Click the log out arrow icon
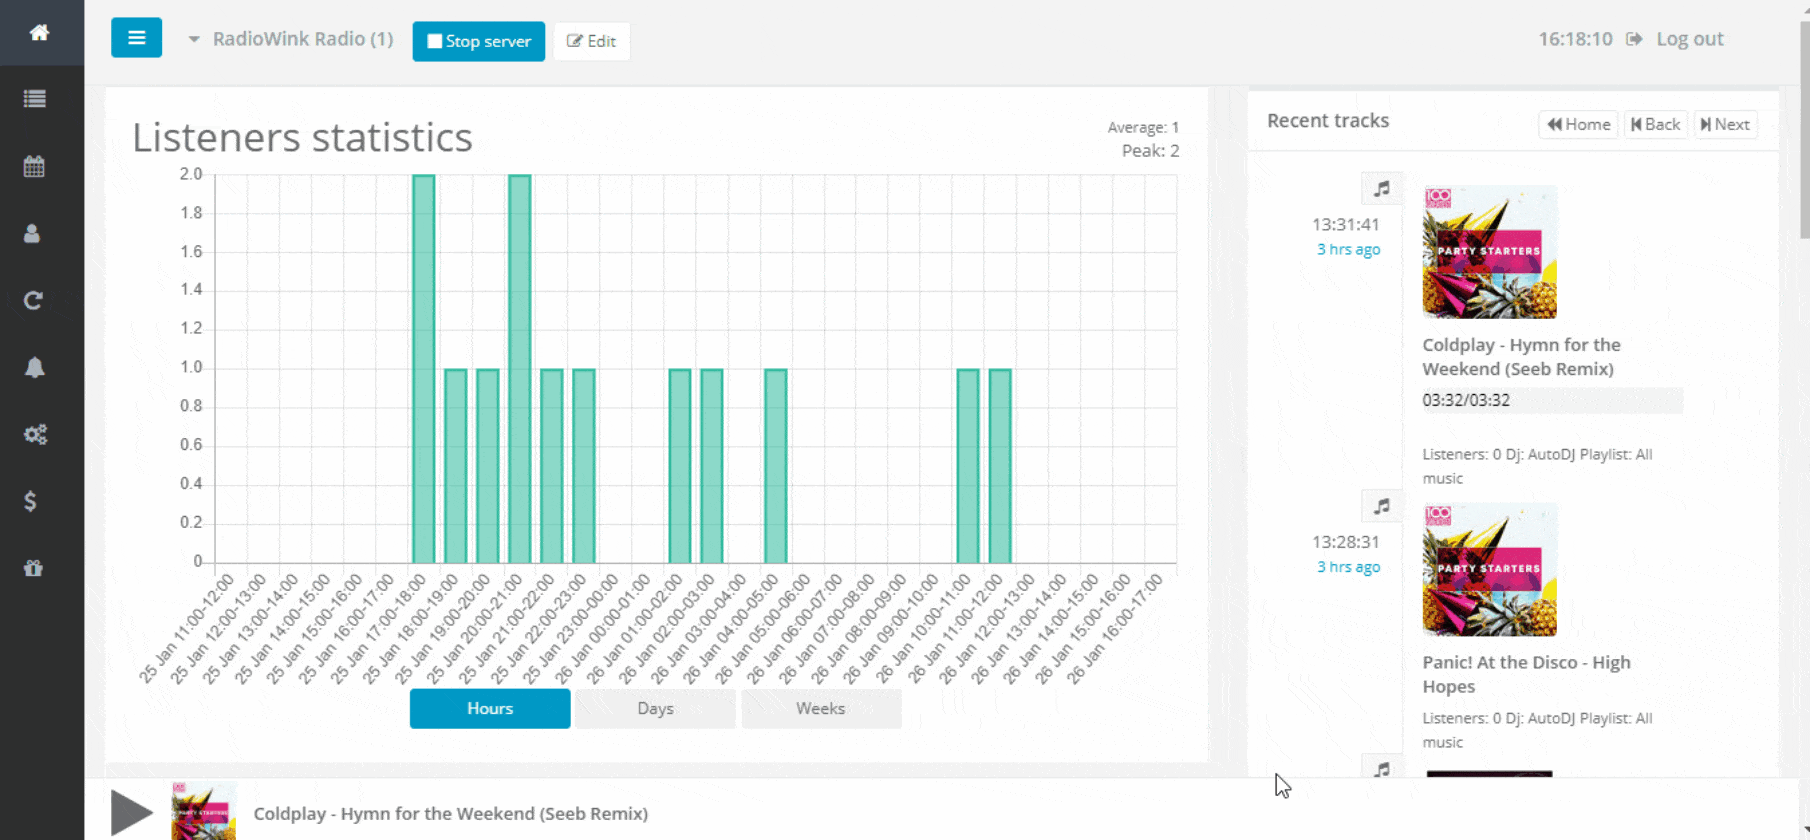The width and height of the screenshot is (1810, 840). (1634, 39)
